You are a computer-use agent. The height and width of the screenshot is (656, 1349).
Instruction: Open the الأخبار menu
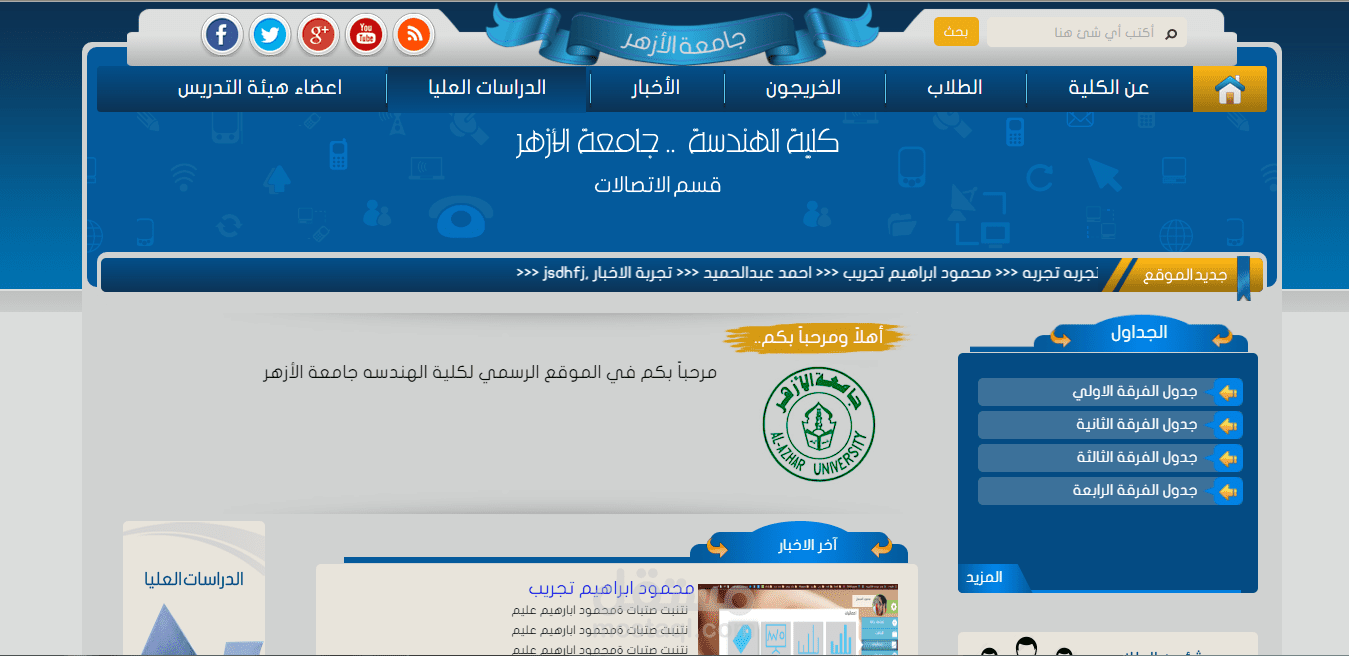tap(655, 88)
